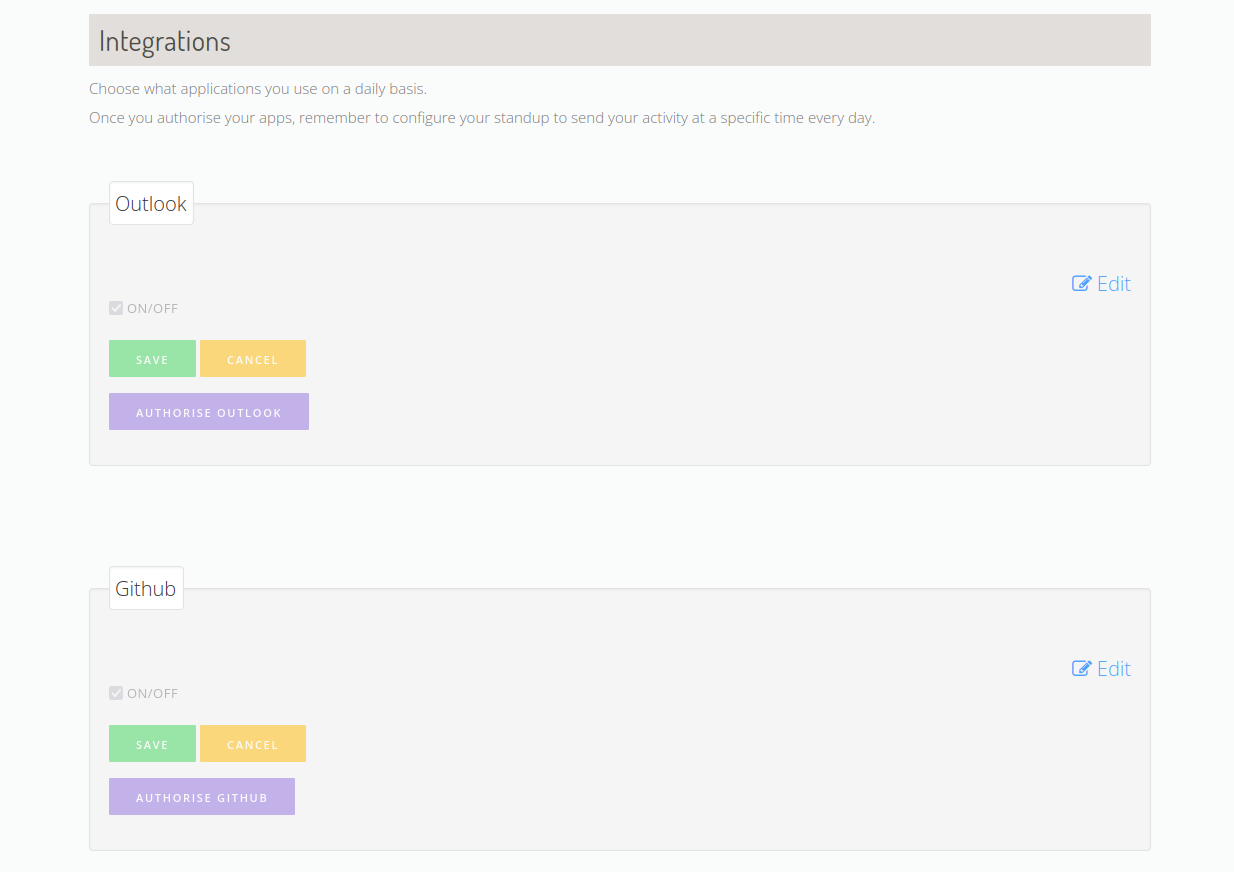Cancel the Outlook integration changes
This screenshot has width=1234, height=872.
253,359
